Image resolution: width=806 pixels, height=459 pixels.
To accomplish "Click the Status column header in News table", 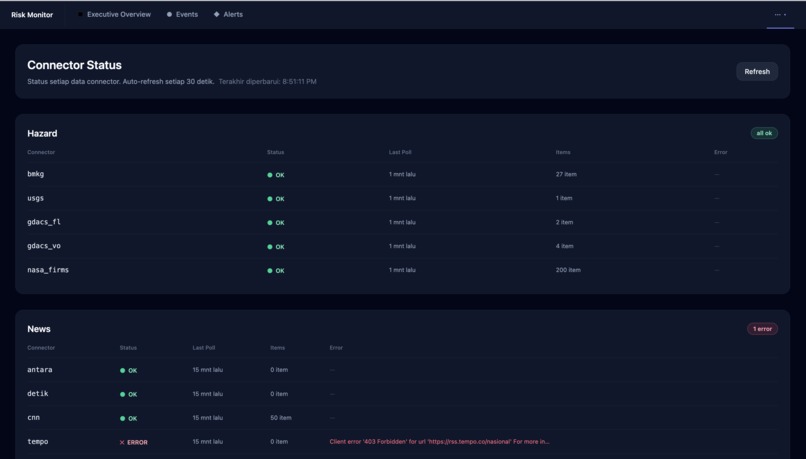I will click(x=128, y=348).
